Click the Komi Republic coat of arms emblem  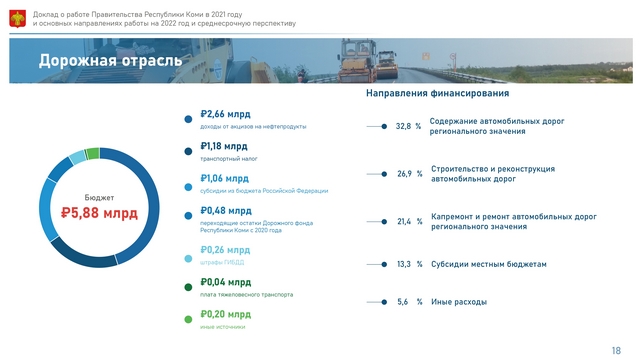[x=18, y=19]
